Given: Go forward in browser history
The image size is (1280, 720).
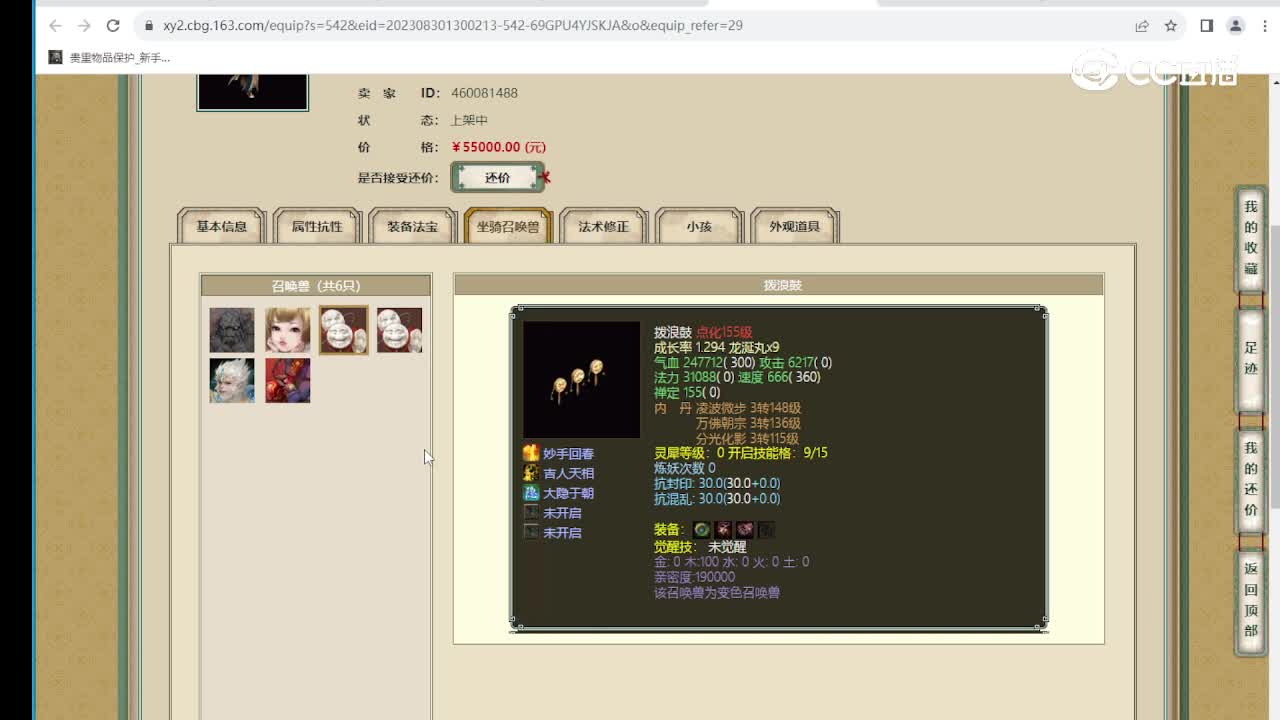Looking at the screenshot, I should (84, 26).
